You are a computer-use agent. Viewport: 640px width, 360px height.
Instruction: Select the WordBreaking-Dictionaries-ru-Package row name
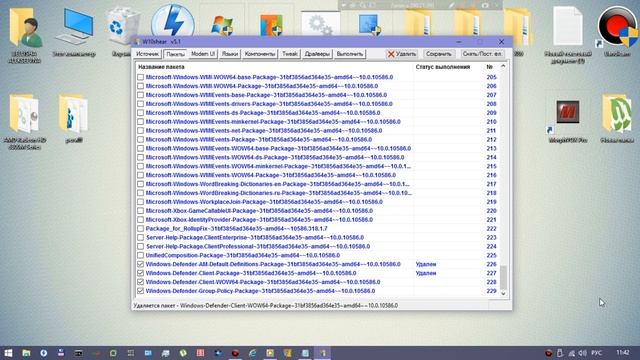tap(279, 193)
